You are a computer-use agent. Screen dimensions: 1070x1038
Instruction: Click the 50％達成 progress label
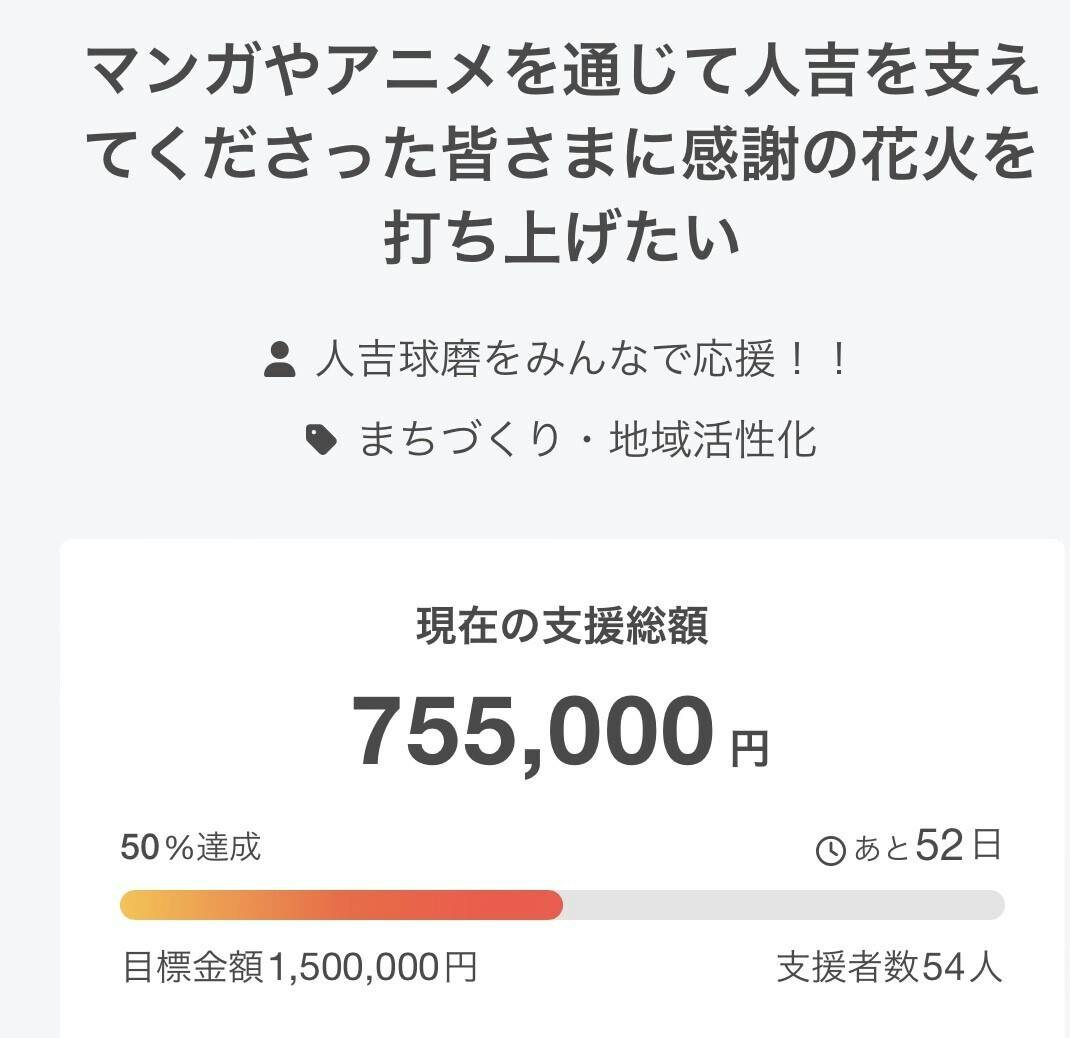(190, 848)
